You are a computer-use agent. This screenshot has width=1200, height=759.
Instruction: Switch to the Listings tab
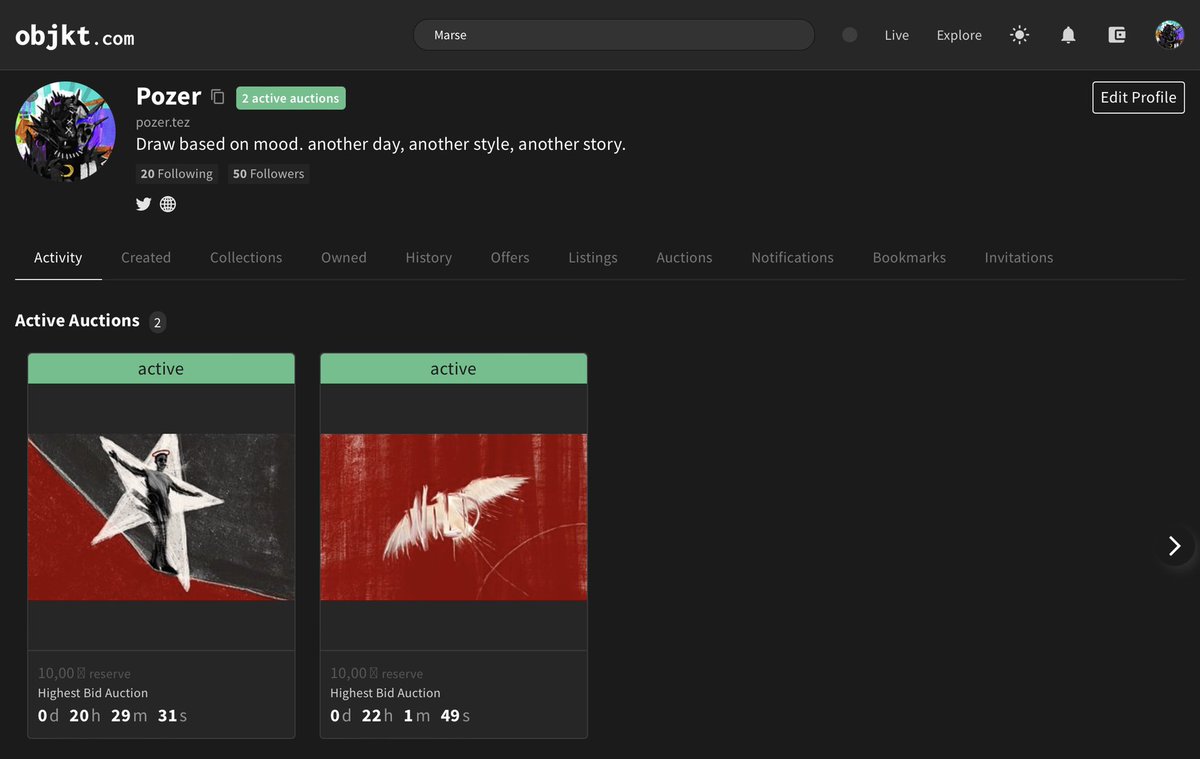593,257
